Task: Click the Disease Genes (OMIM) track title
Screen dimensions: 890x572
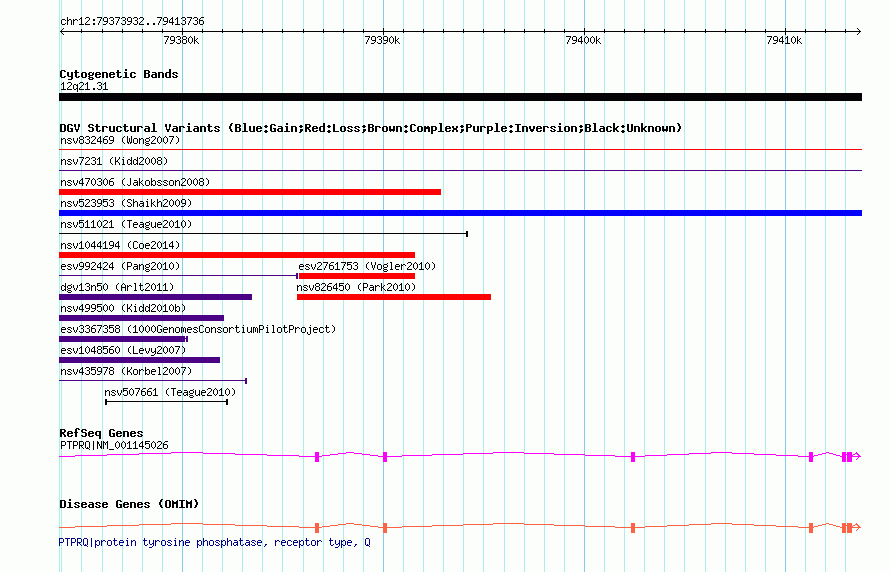Action: 129,504
